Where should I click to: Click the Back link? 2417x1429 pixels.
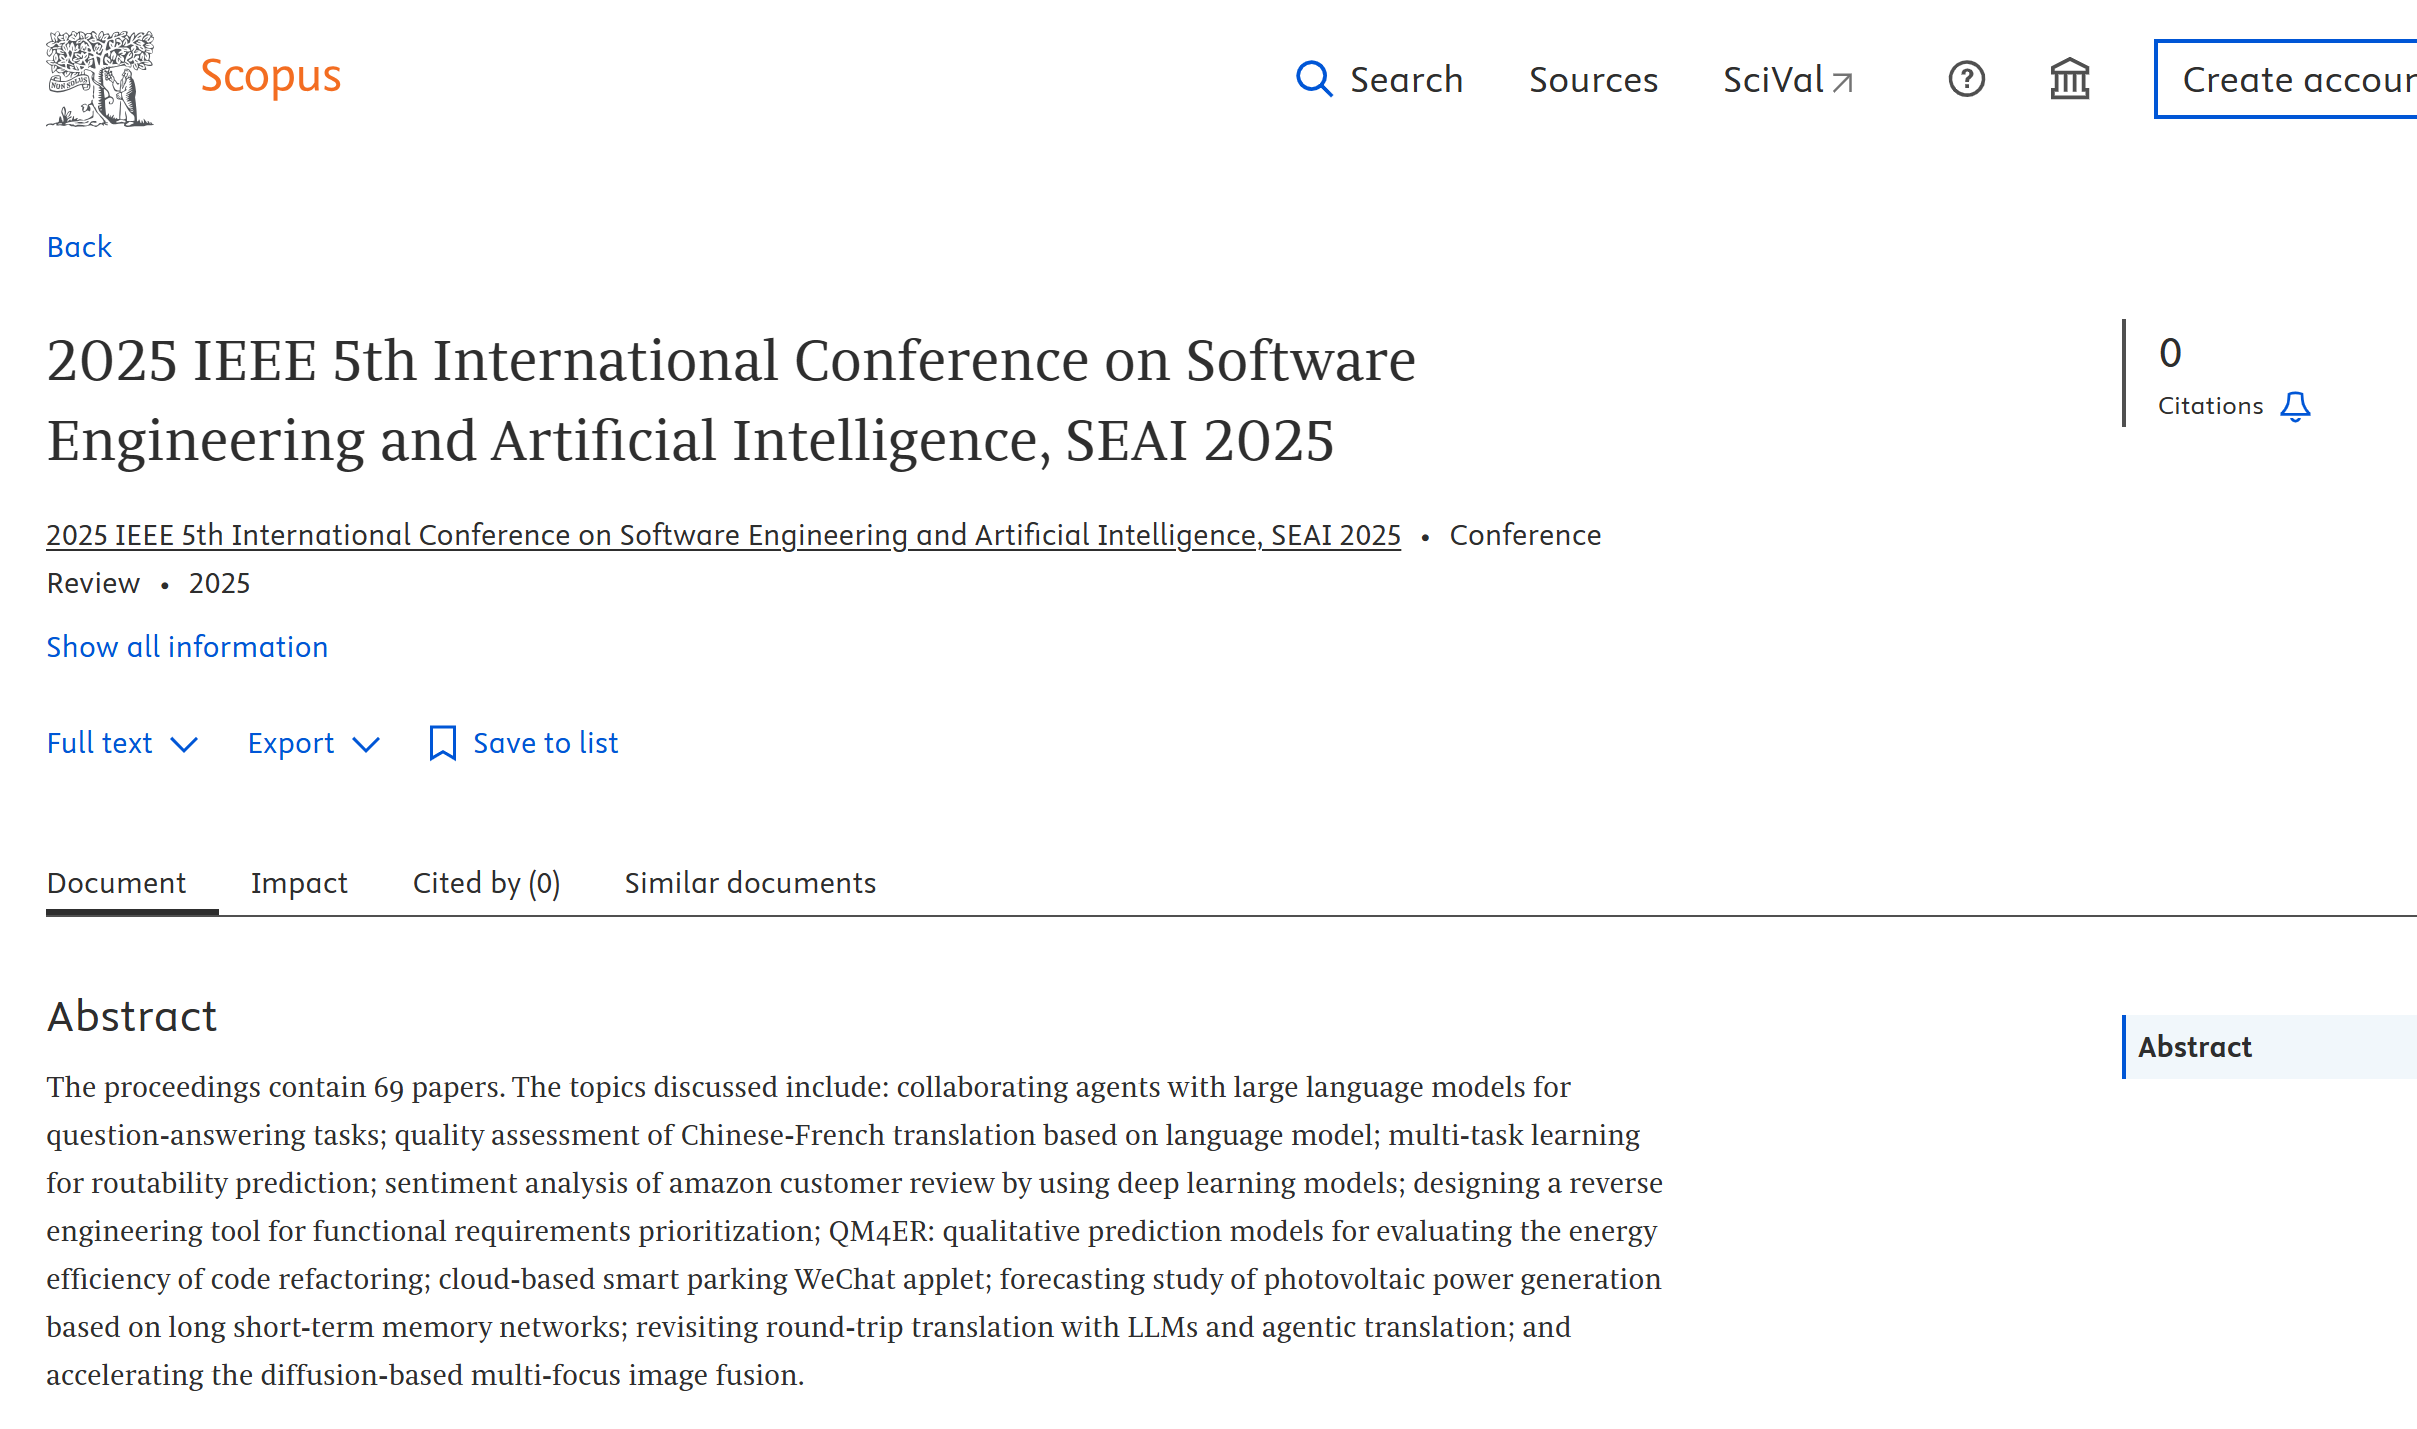(79, 247)
